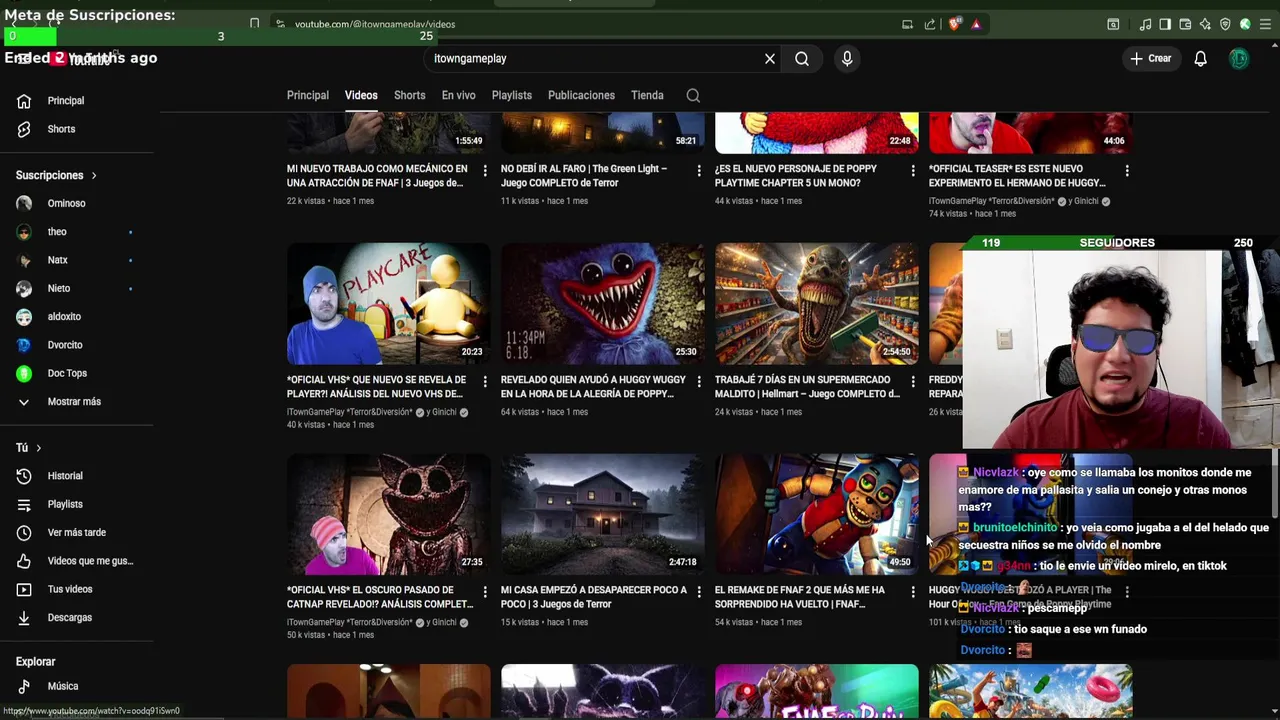
Task: Open options for OFFICIAL TEASER video
Action: coord(1127,171)
